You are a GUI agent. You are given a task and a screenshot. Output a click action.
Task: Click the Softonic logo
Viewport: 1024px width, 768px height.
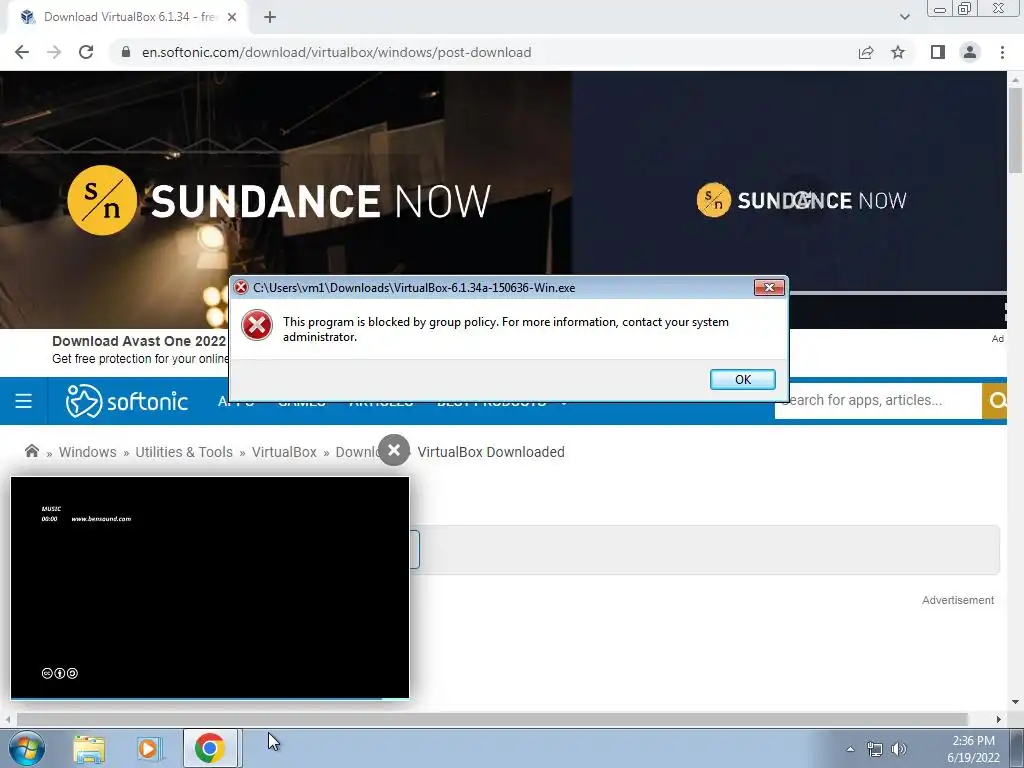[x=127, y=400]
